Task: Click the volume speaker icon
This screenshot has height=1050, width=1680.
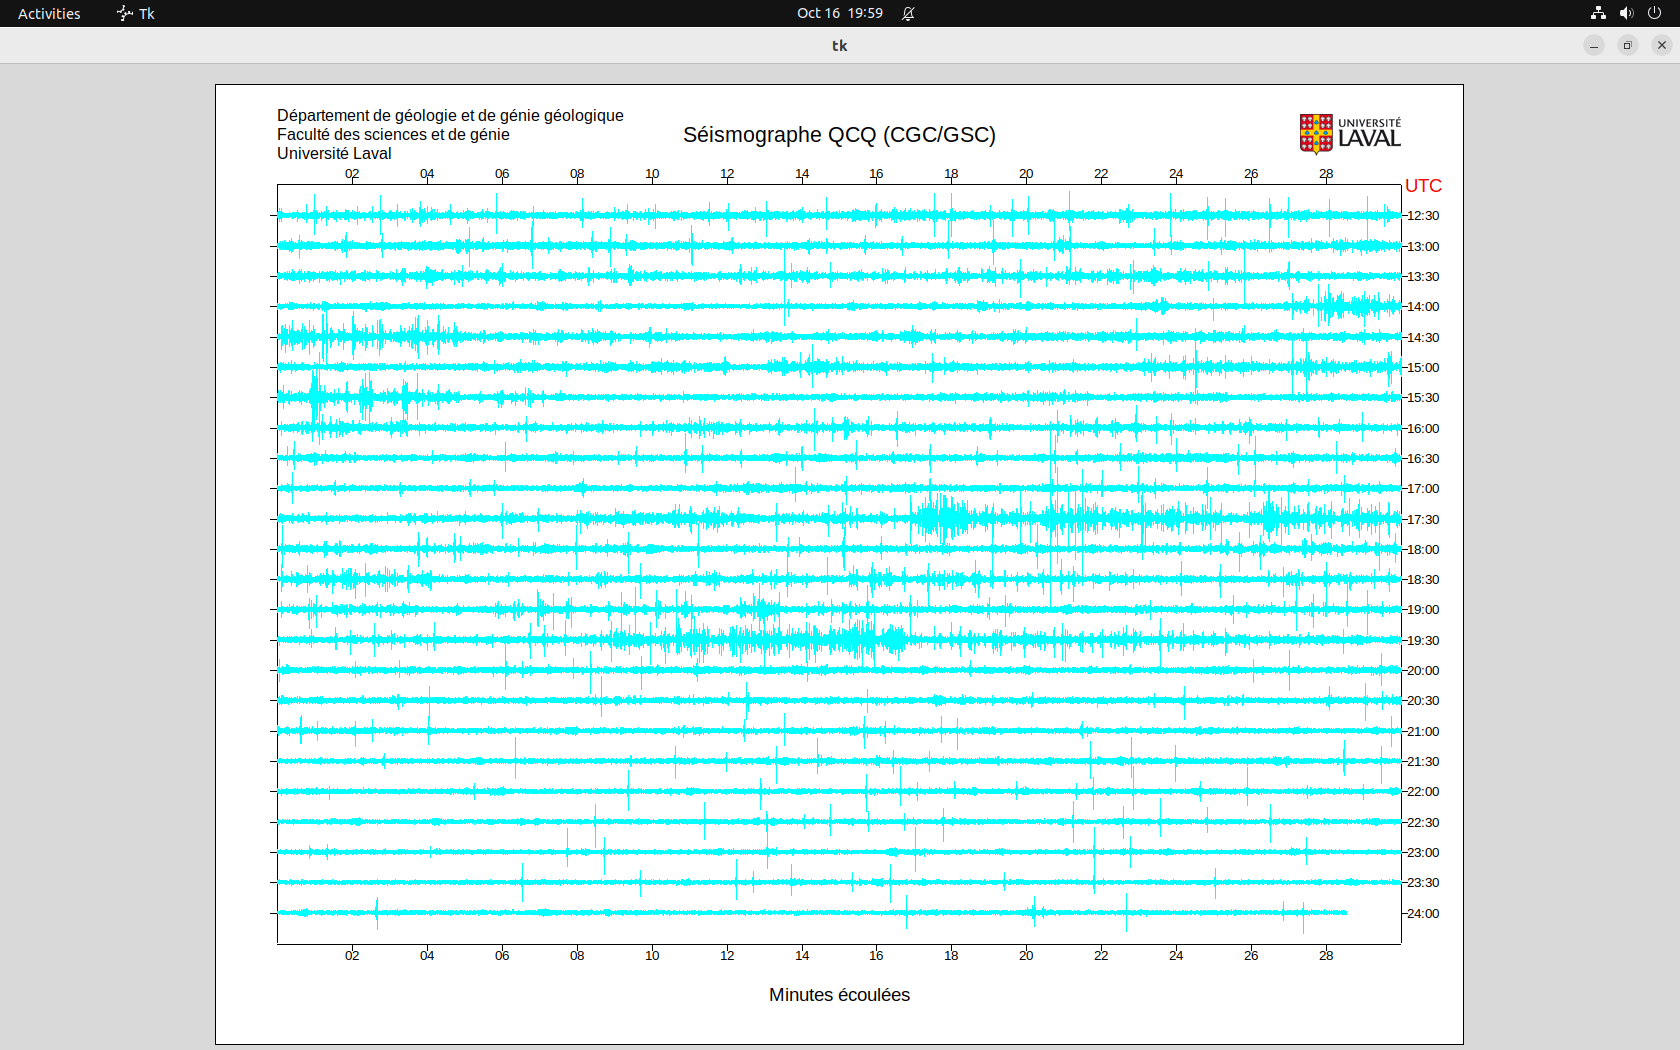Action: click(1626, 13)
